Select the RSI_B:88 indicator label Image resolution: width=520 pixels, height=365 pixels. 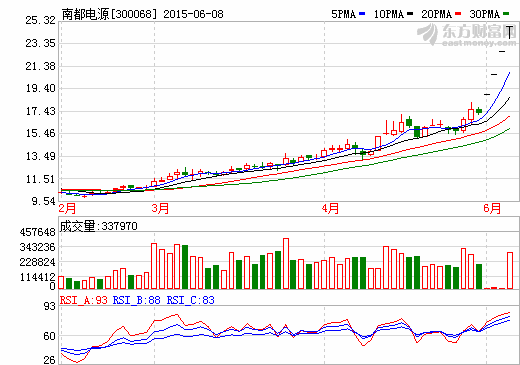[x=137, y=300]
